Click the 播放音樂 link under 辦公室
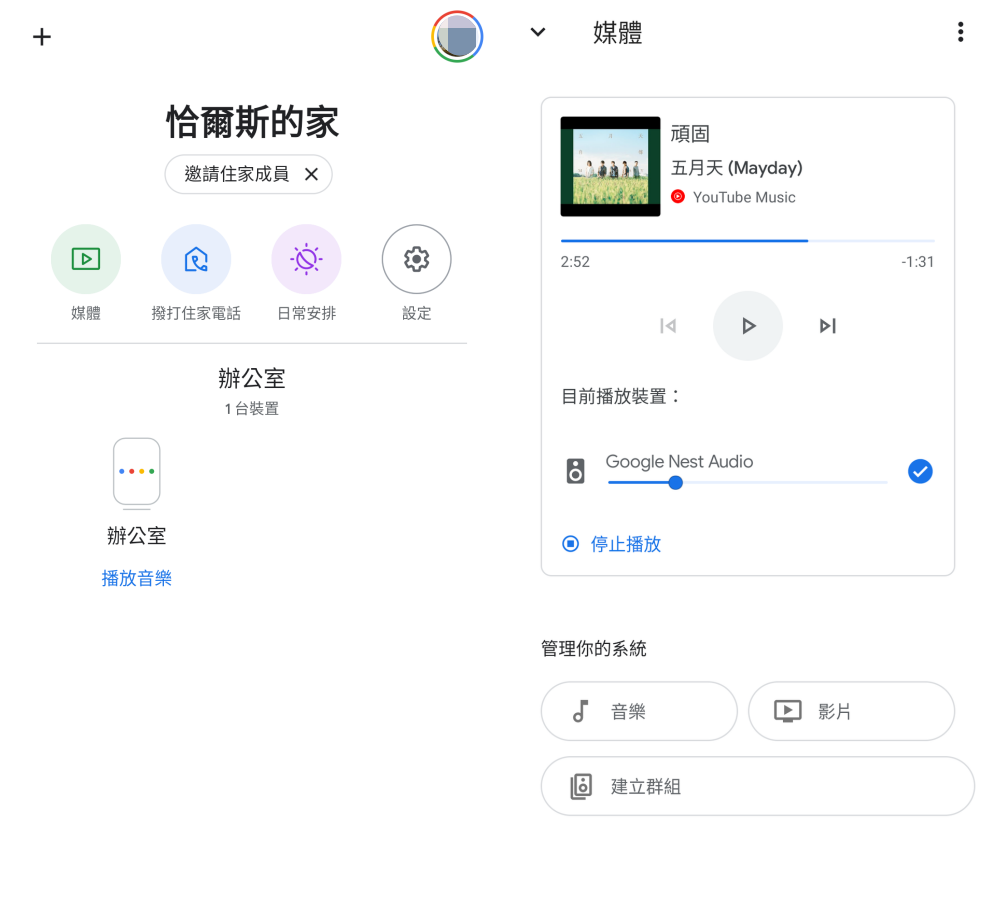1000x900 pixels. (x=136, y=578)
